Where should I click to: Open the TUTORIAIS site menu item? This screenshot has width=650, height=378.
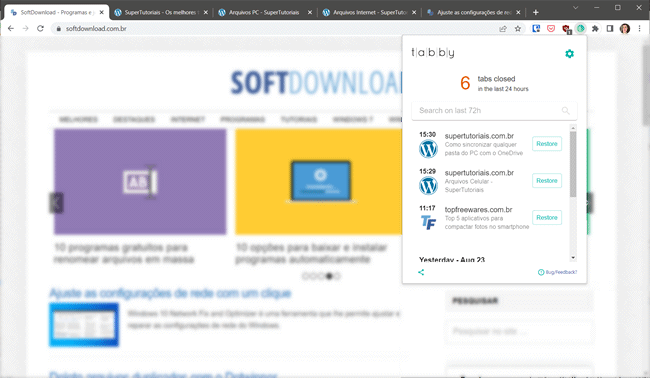[x=298, y=119]
